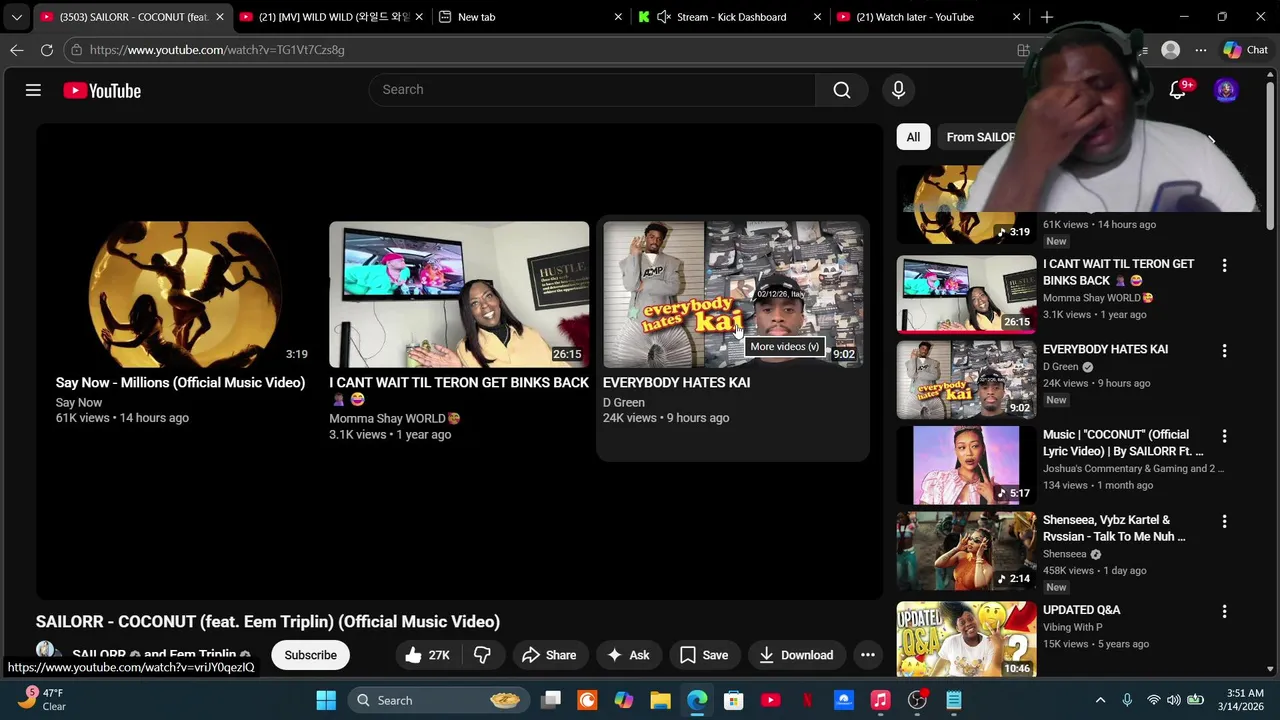Open the YouTube account avatar menu
Viewport: 1280px width, 720px height.
pos(1226,90)
